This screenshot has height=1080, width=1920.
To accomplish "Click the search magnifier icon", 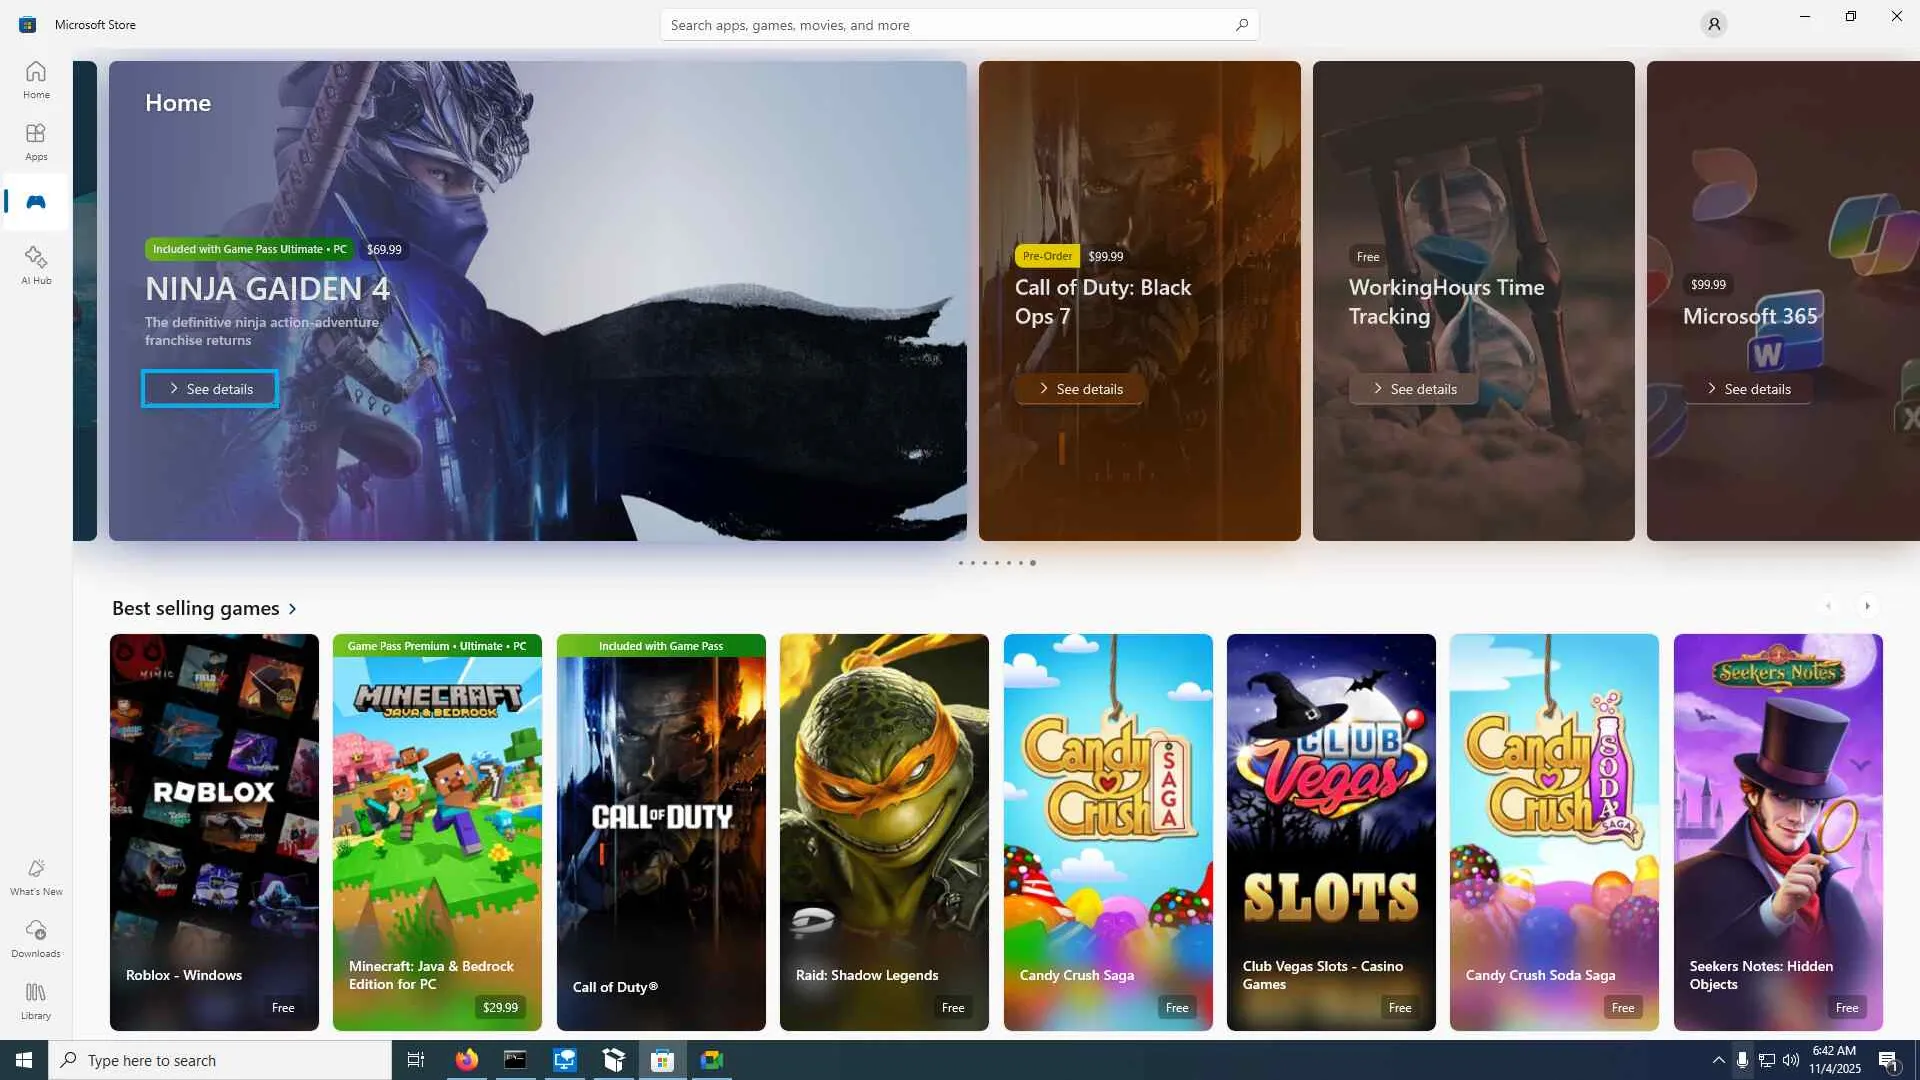I will click(x=1241, y=24).
